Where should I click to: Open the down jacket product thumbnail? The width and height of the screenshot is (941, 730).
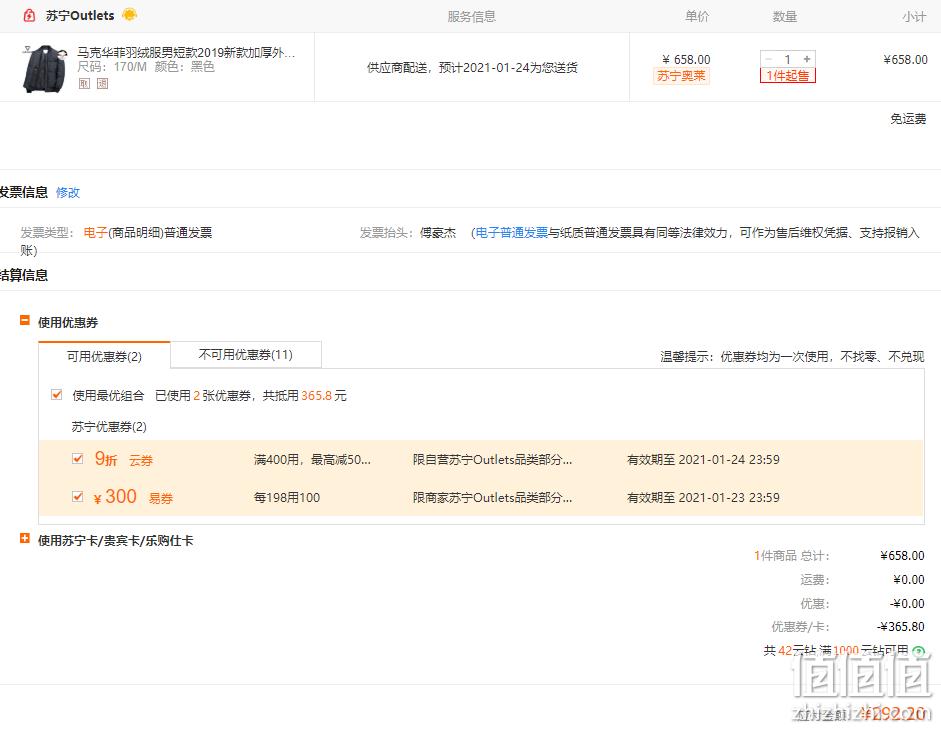pyautogui.click(x=44, y=68)
